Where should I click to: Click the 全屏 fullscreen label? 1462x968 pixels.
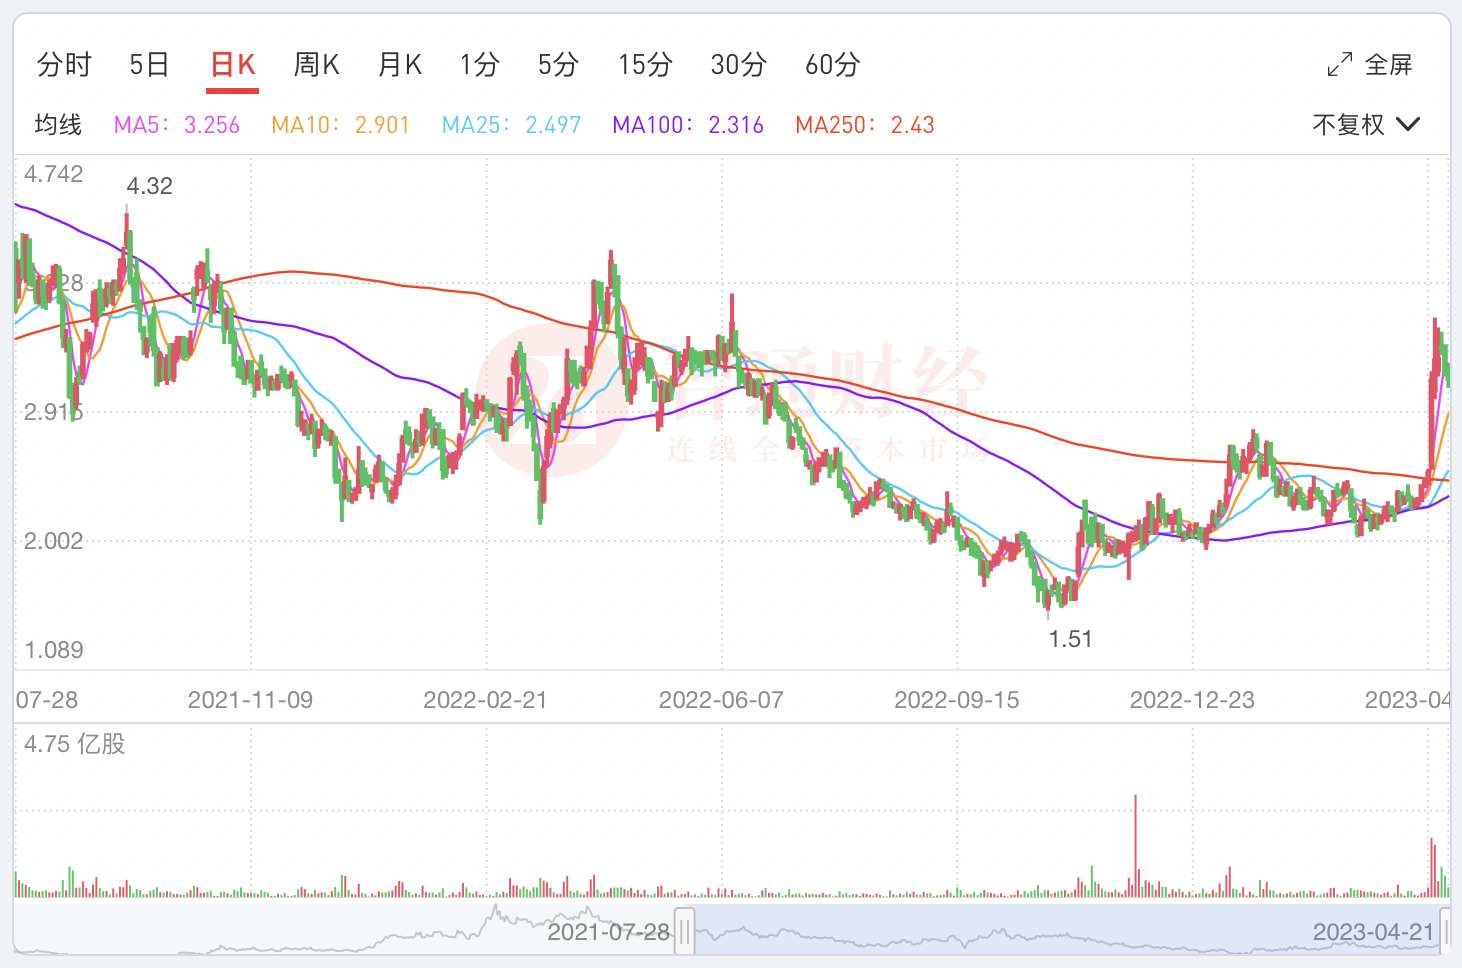click(x=1389, y=65)
